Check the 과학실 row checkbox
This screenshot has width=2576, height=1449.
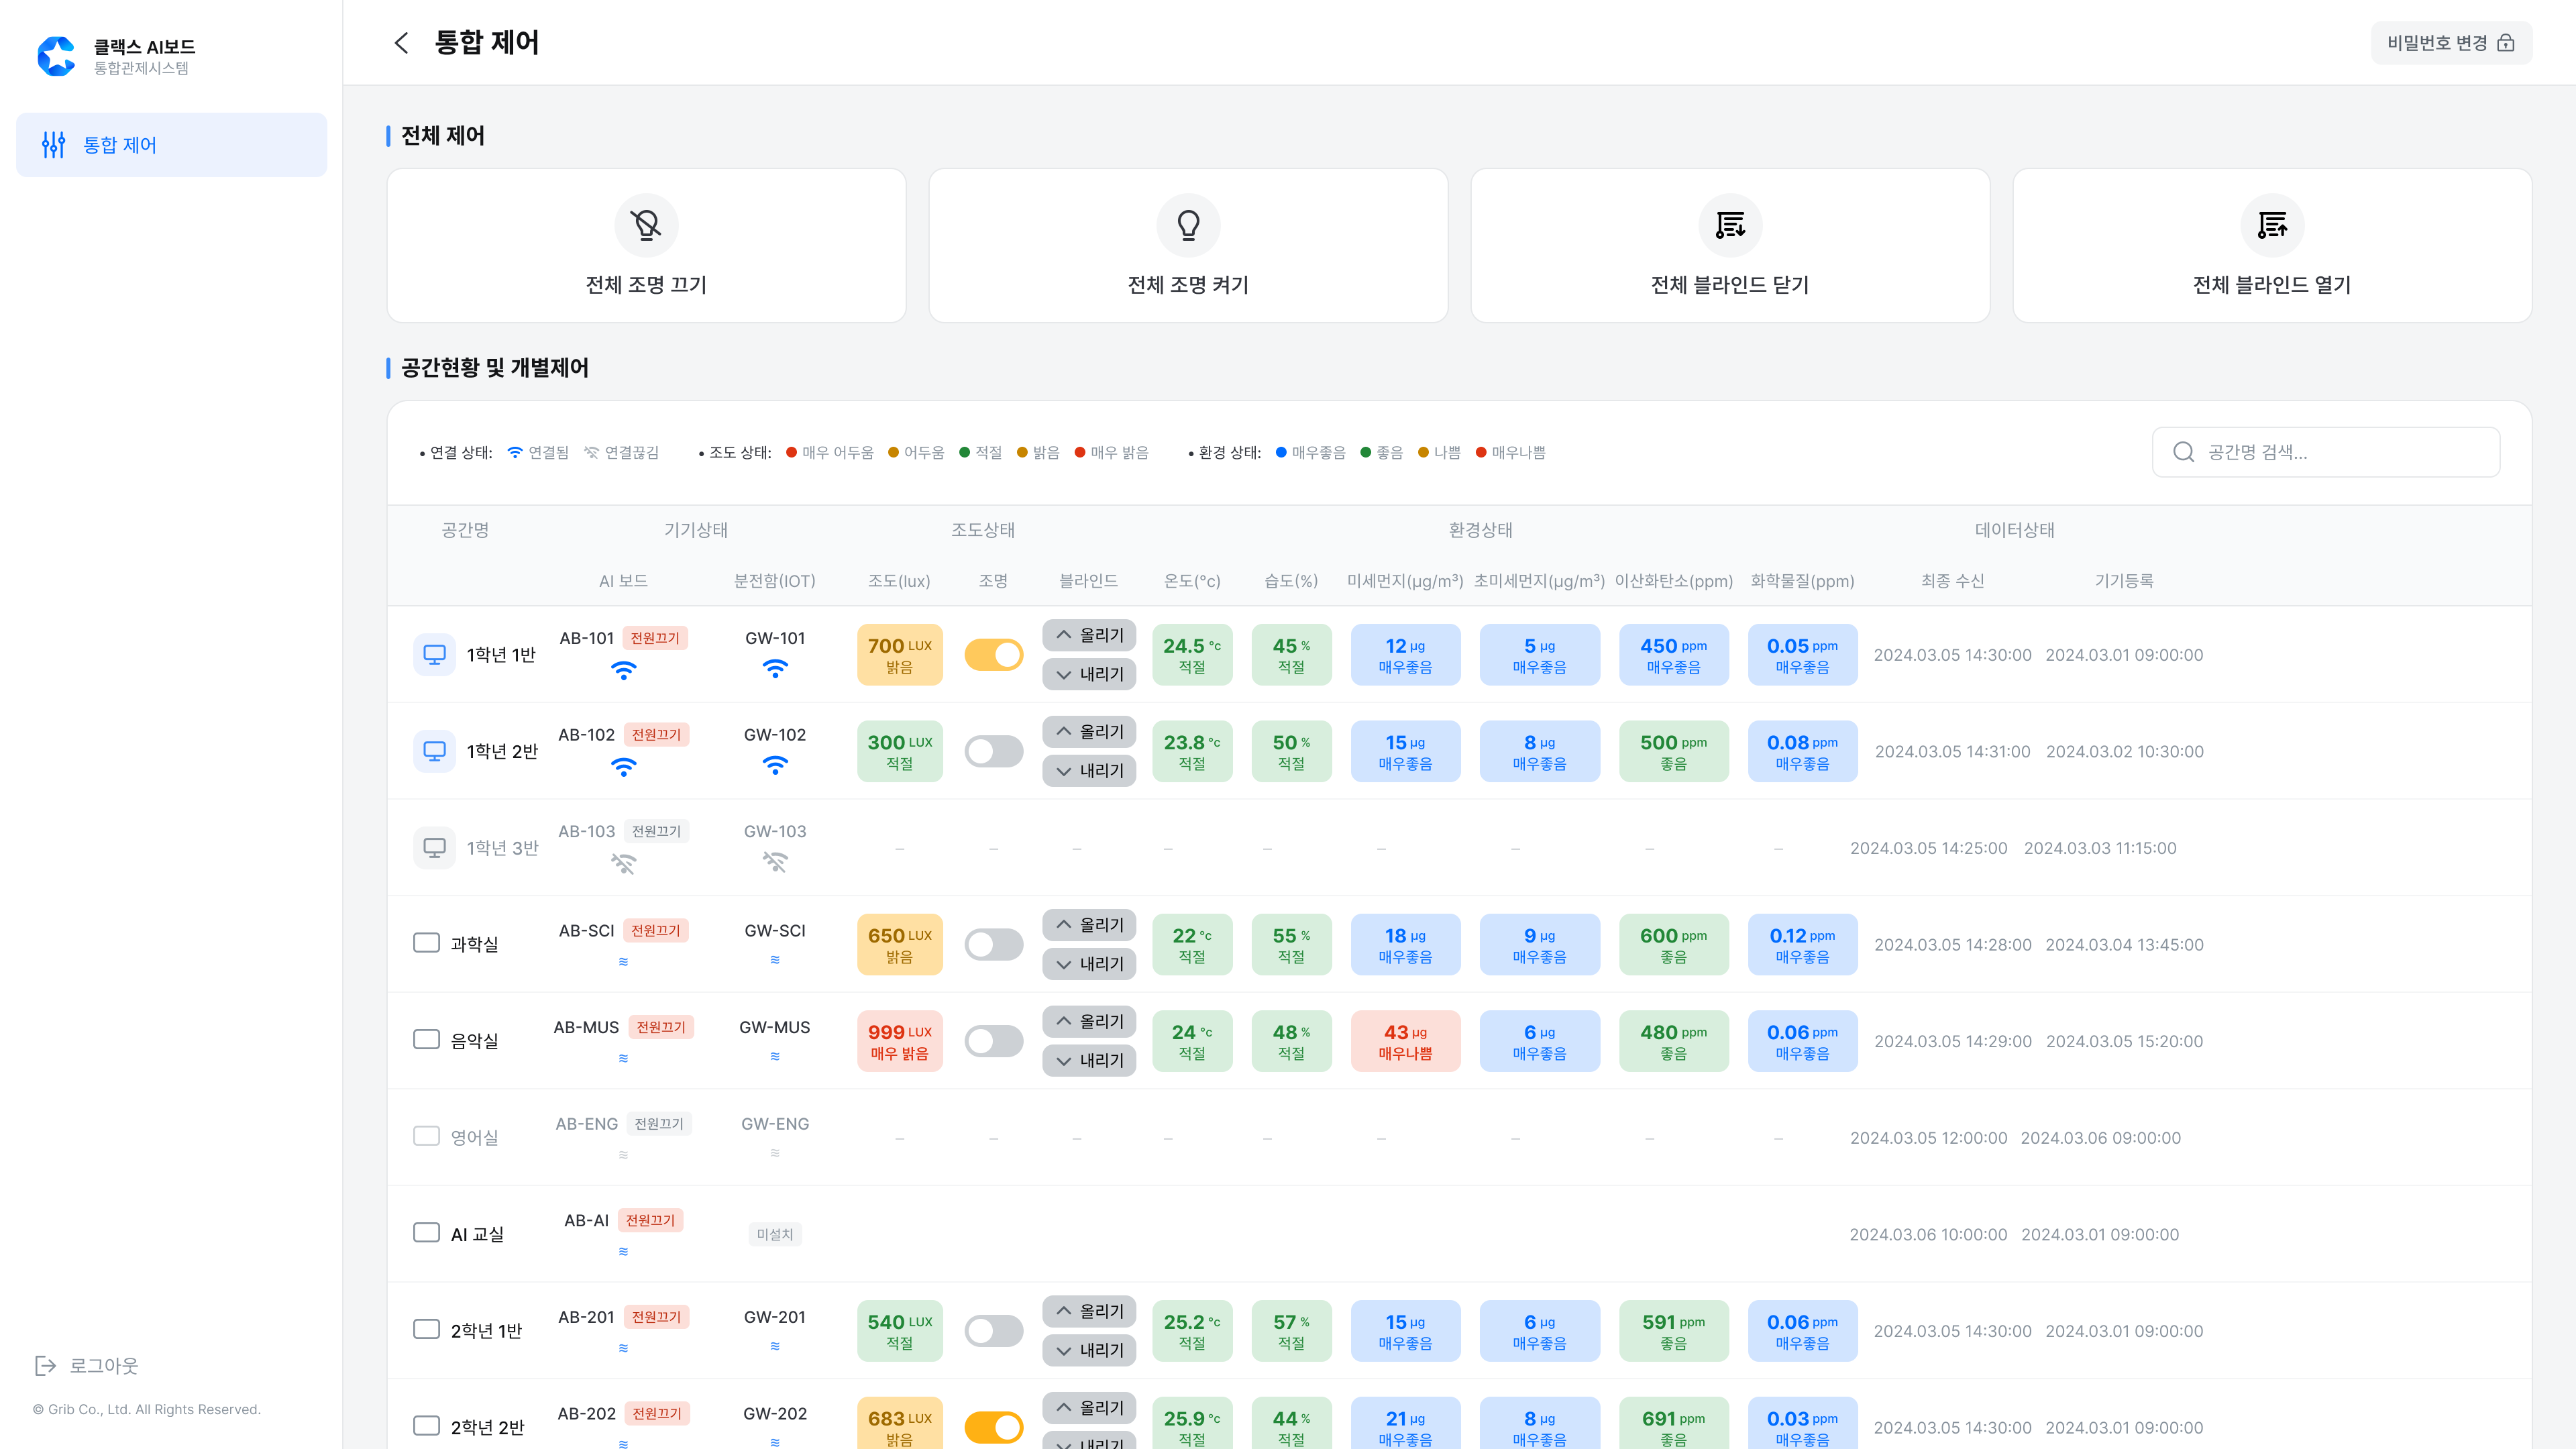pyautogui.click(x=426, y=943)
